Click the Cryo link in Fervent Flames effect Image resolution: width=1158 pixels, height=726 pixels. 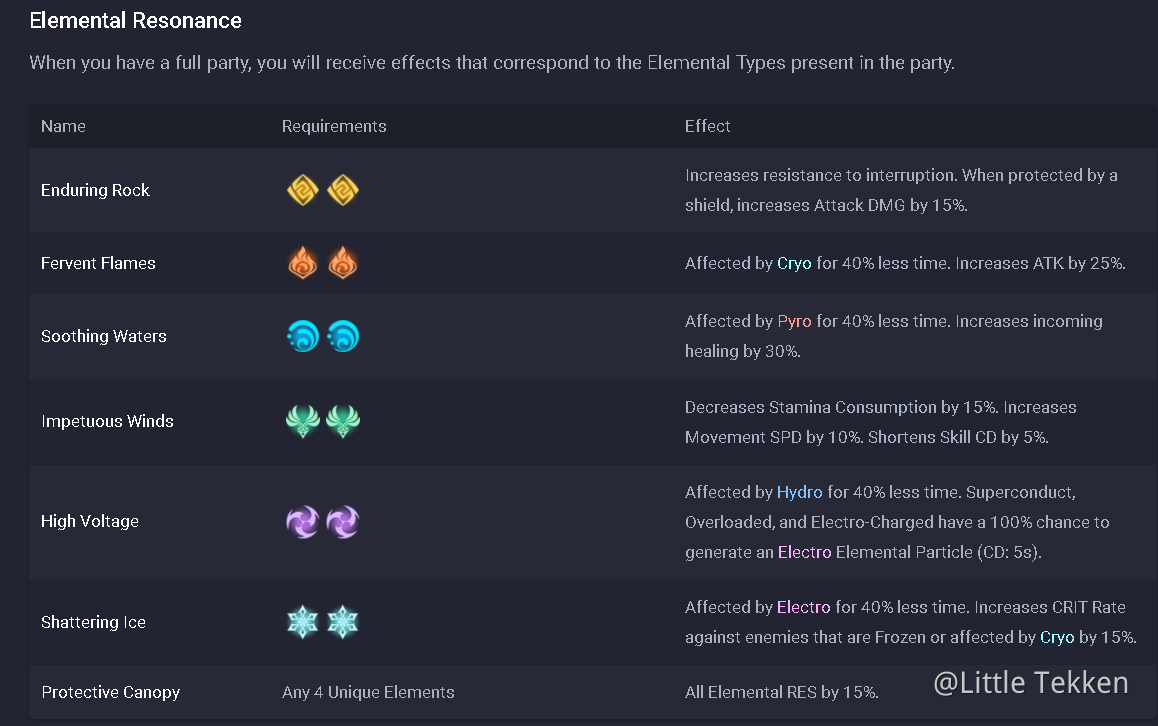(794, 264)
